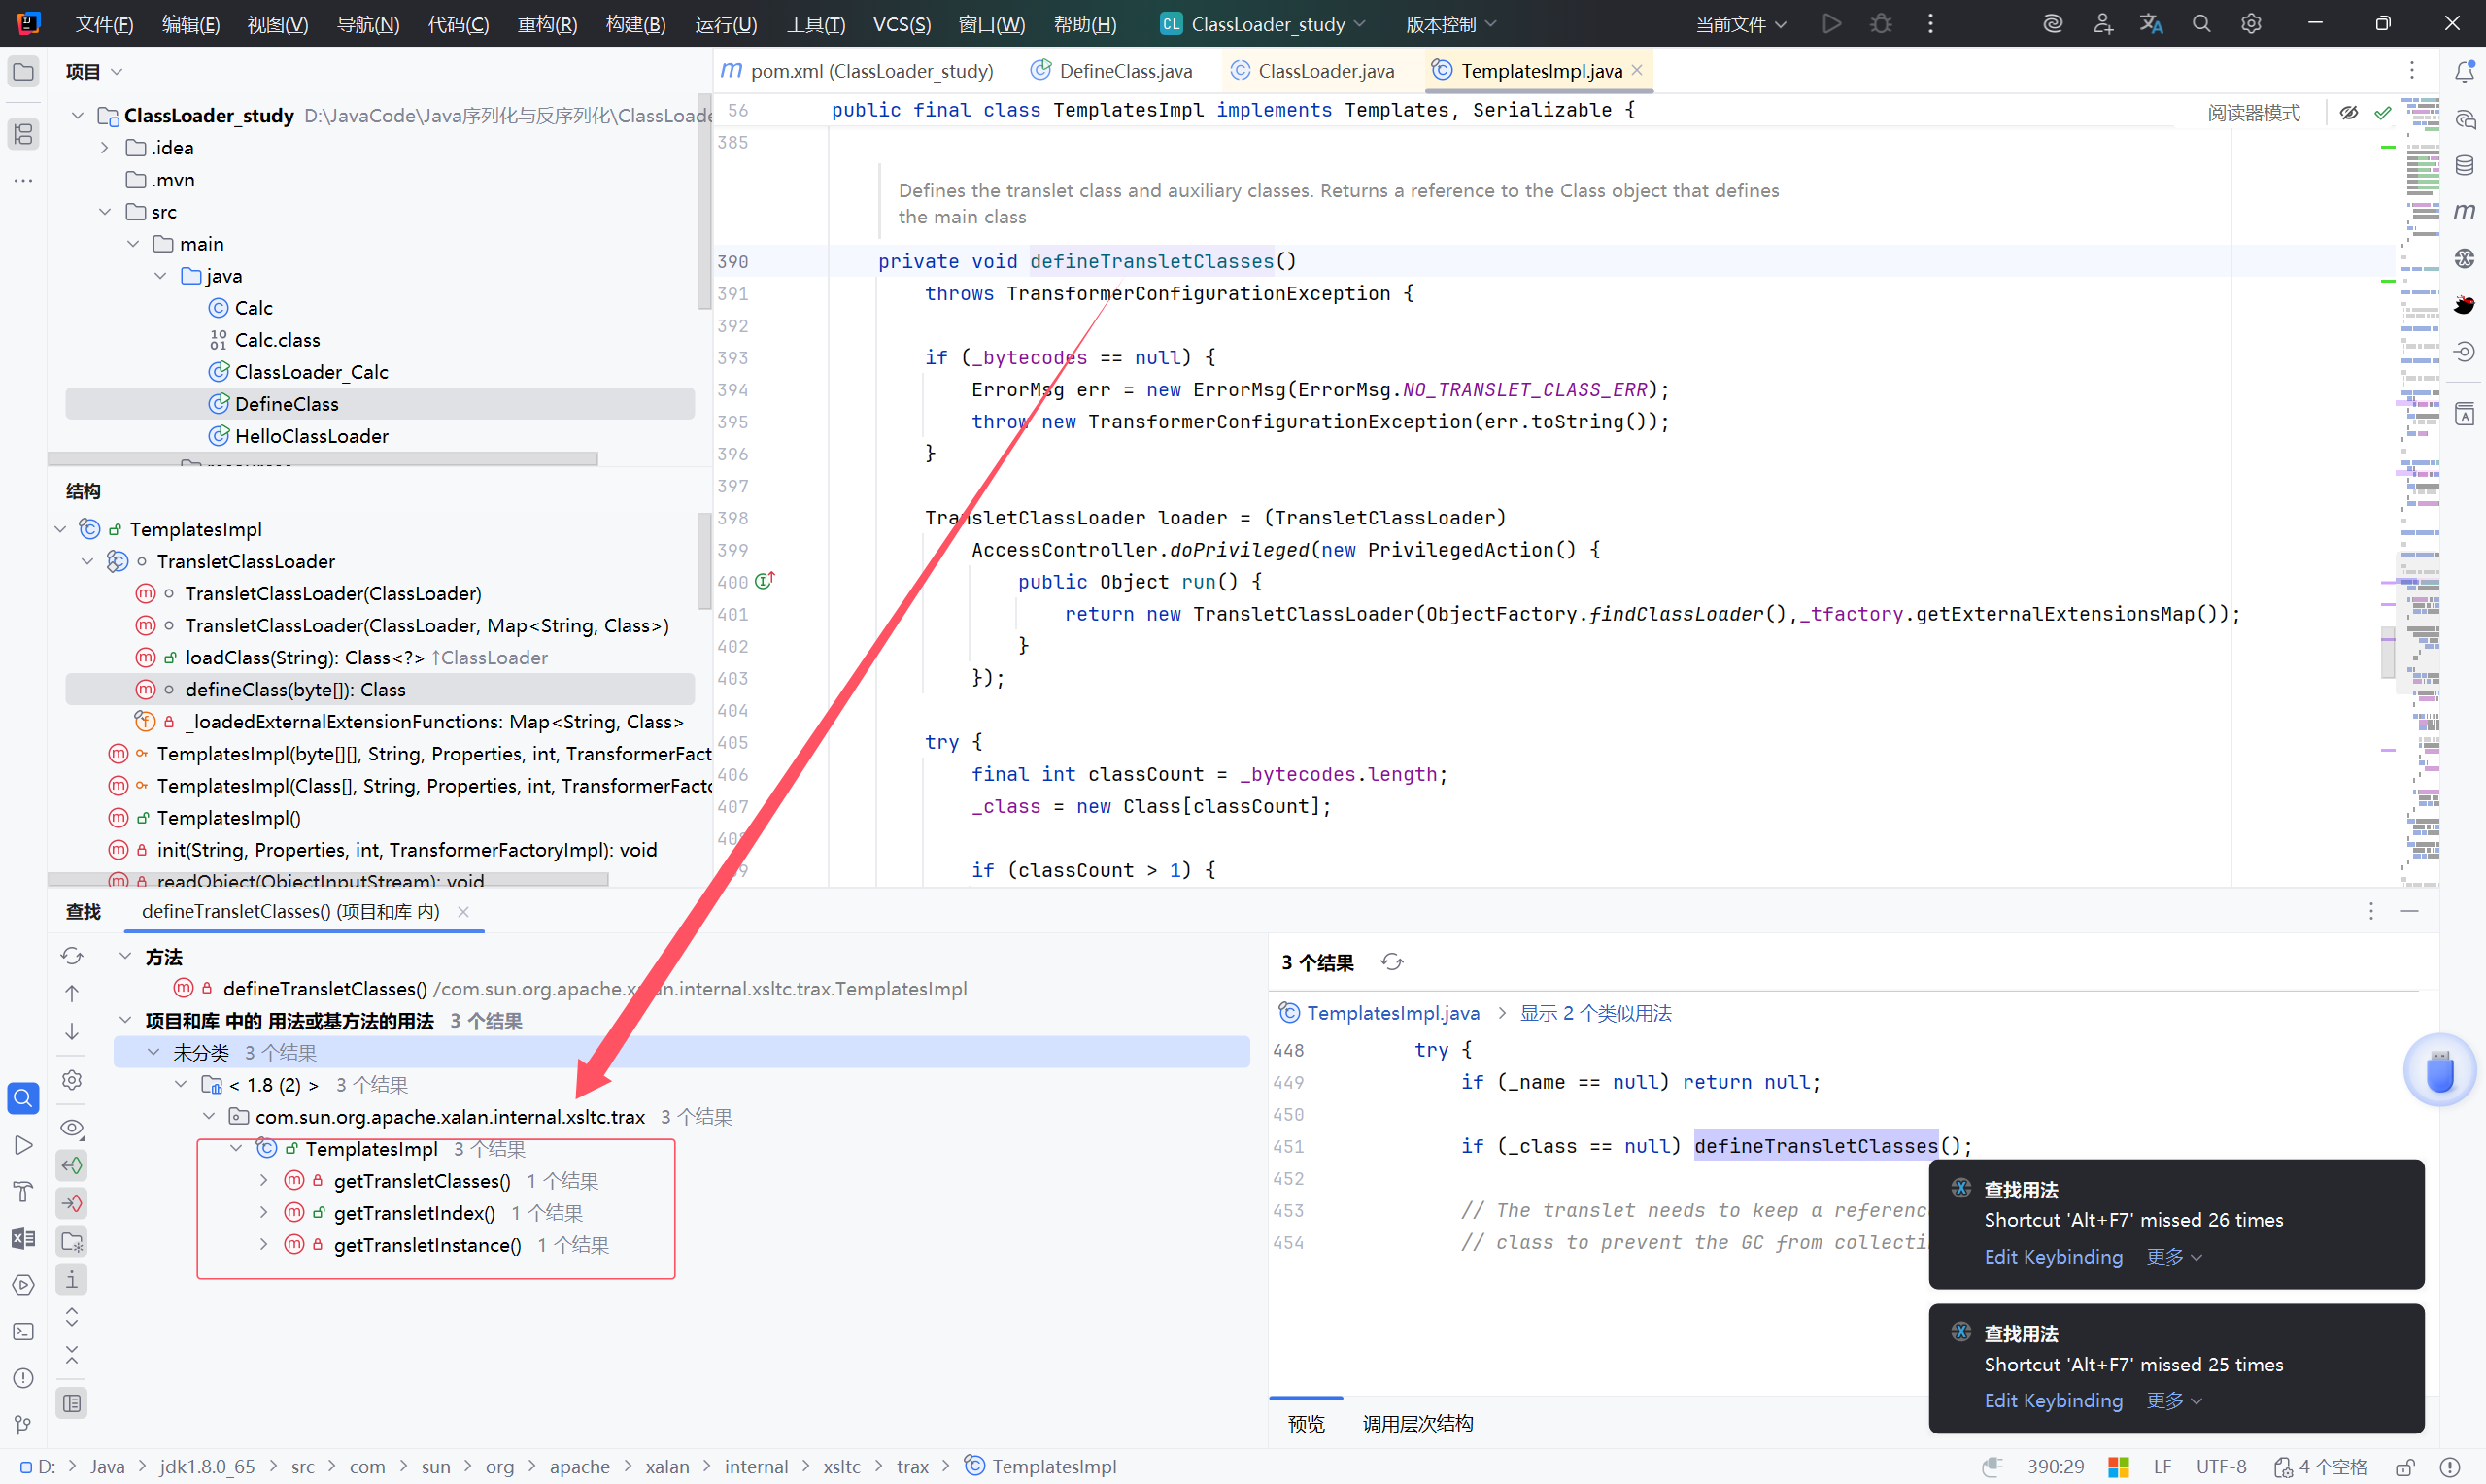Click the rerun refresh icon beside 3 个结果

(1392, 962)
